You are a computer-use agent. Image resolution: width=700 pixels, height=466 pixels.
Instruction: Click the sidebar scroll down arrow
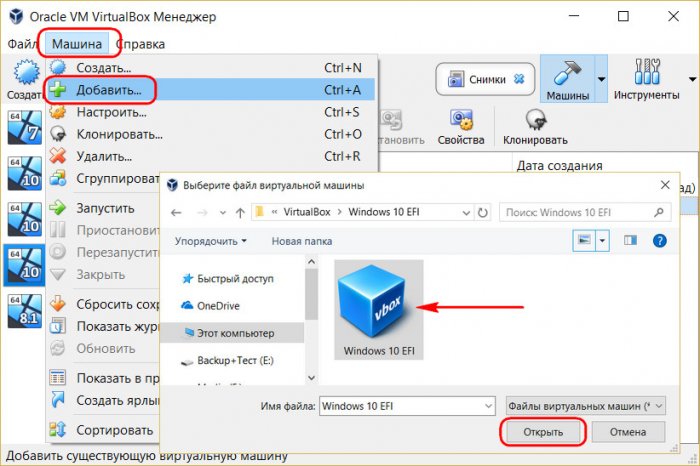click(312, 378)
